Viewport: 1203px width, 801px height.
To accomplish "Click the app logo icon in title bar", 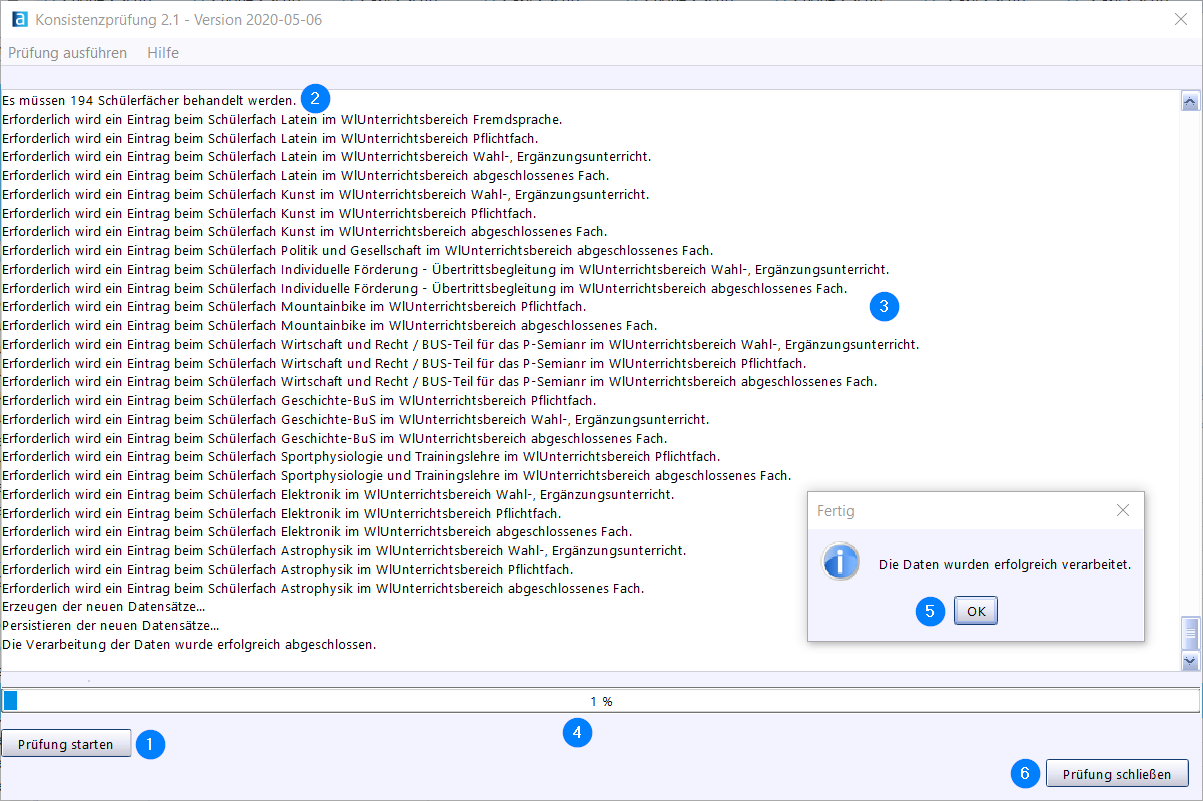I will pyautogui.click(x=19, y=19).
